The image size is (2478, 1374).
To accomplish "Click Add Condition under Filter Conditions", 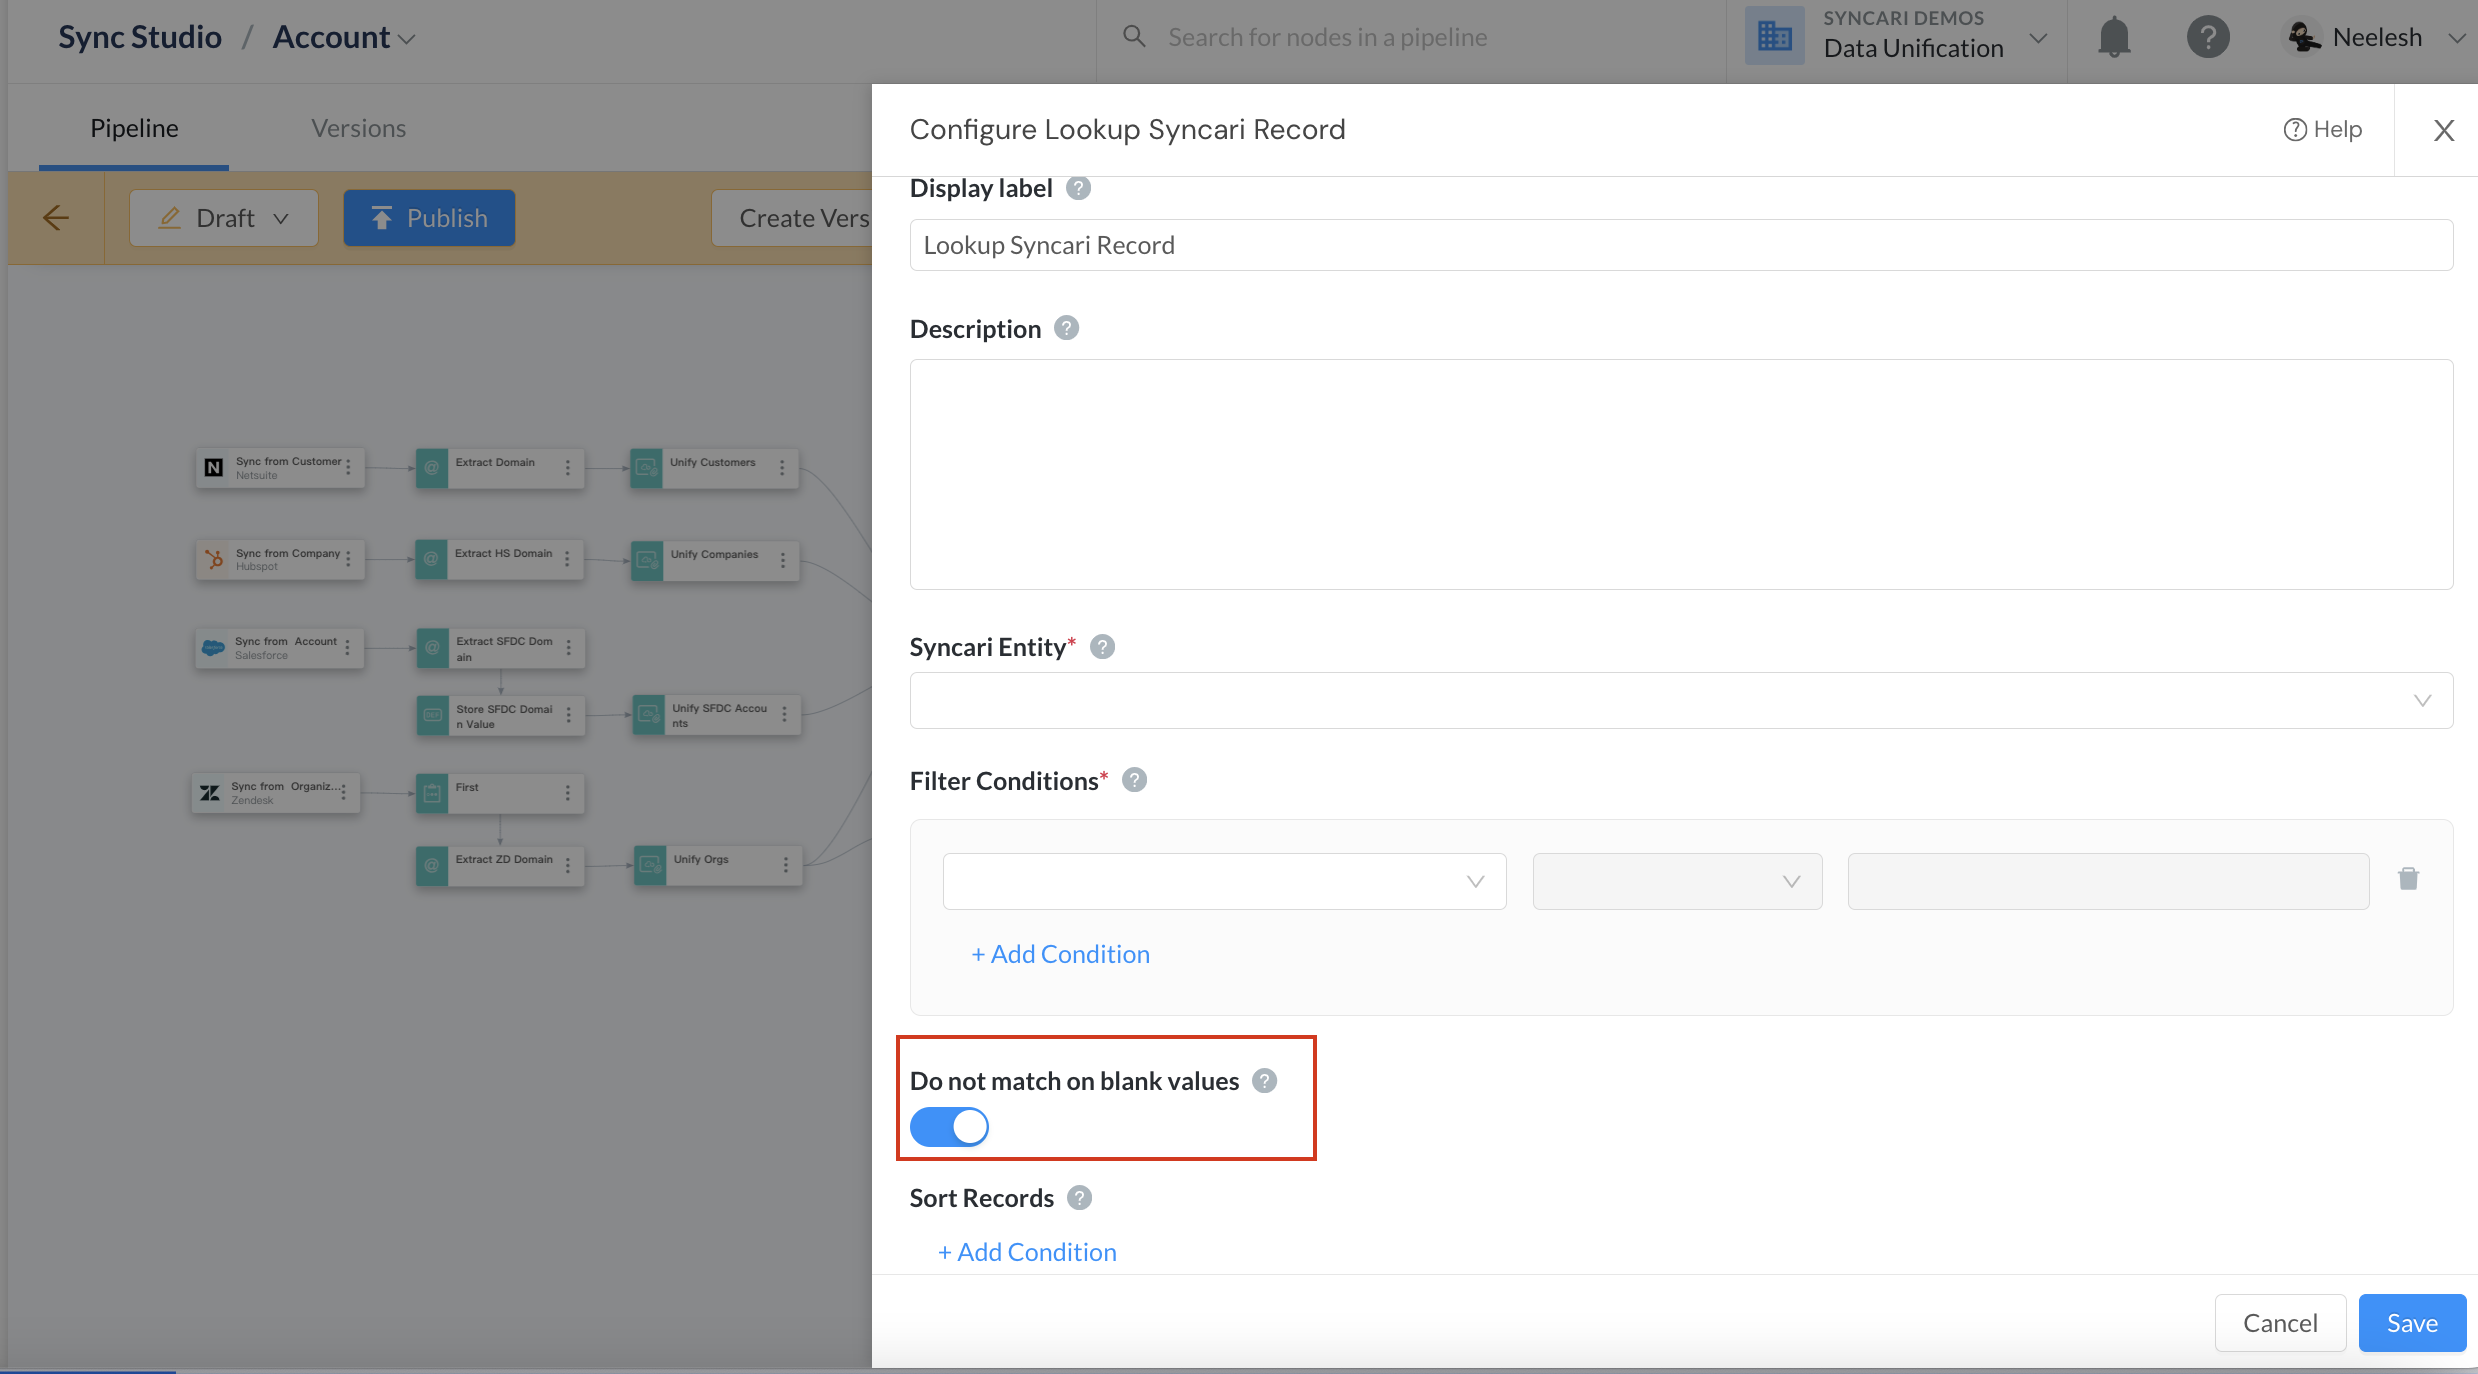I will tap(1060, 954).
